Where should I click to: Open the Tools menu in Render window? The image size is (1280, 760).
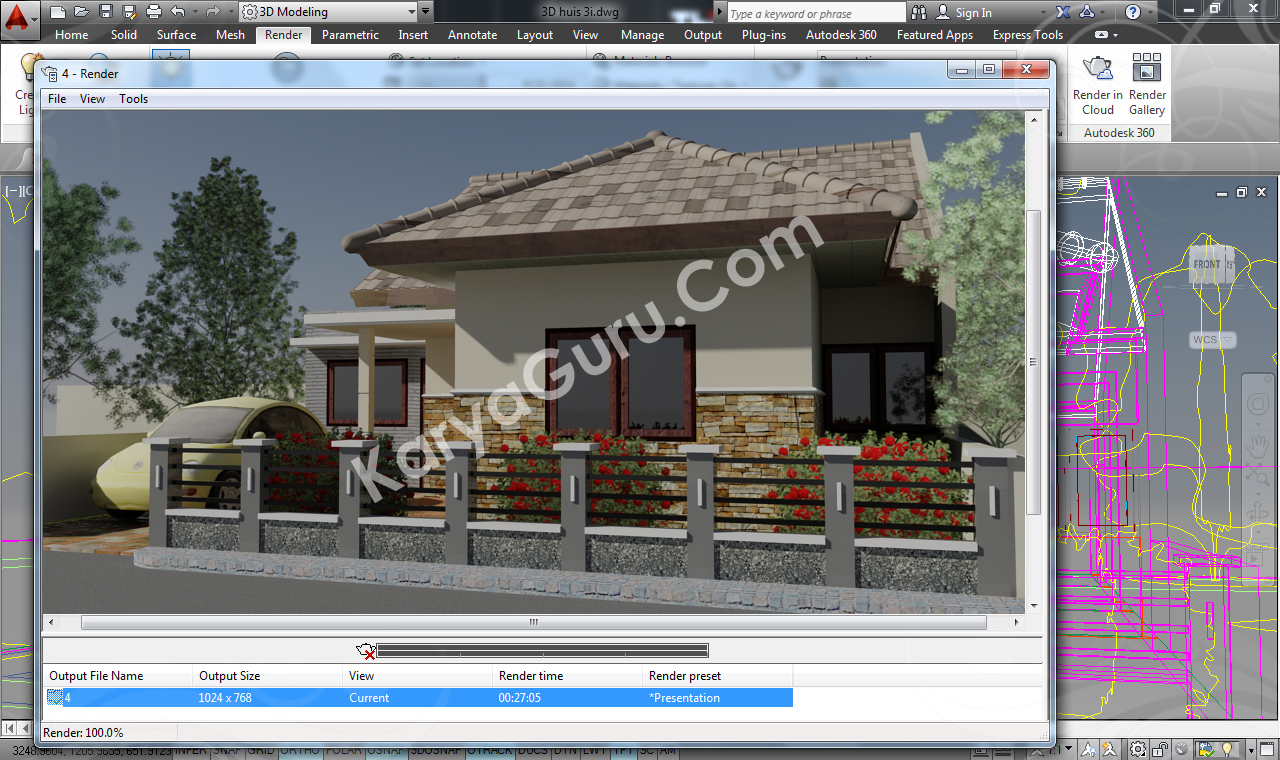click(133, 99)
